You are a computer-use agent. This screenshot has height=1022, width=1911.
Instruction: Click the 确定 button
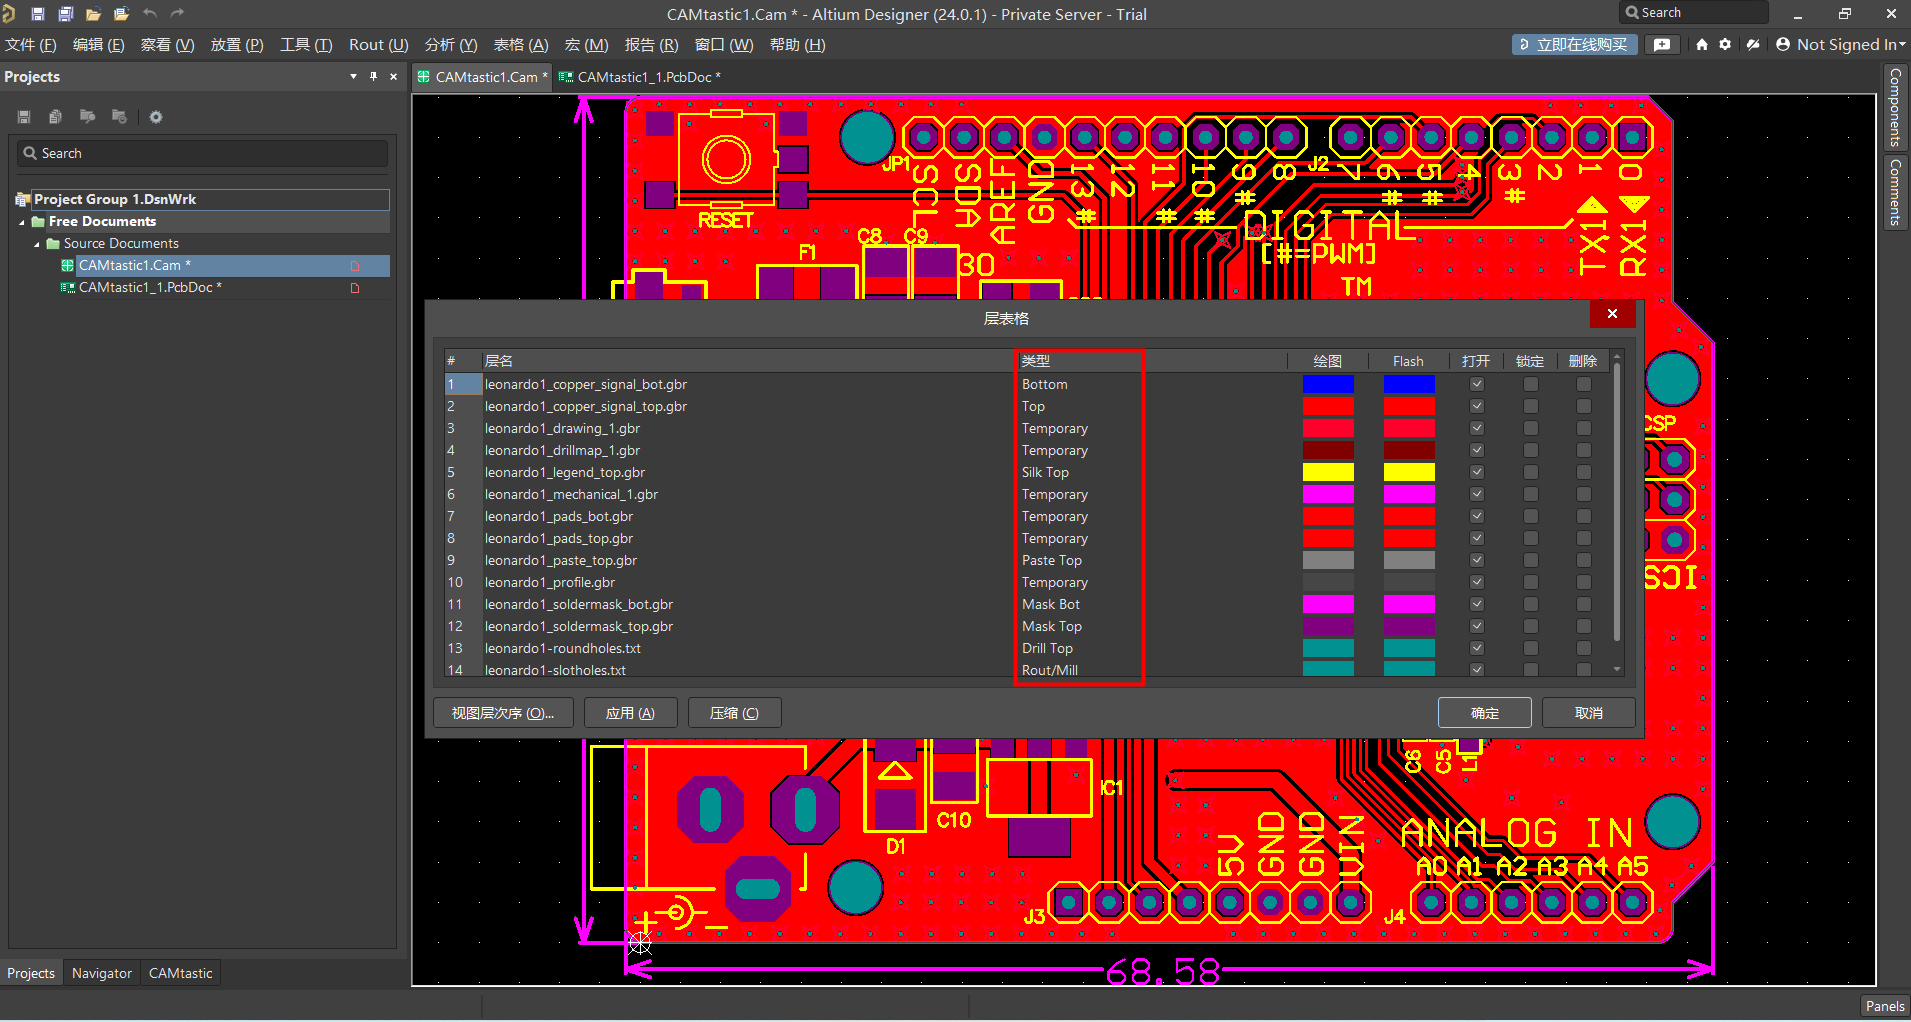pos(1484,713)
